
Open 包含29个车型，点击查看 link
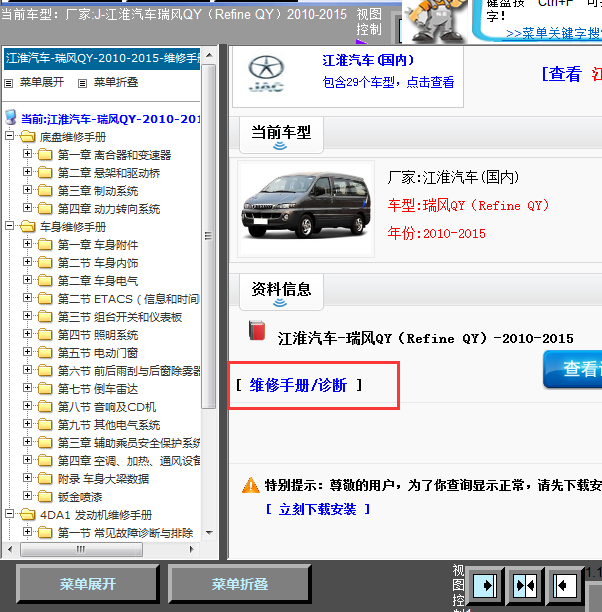point(388,82)
